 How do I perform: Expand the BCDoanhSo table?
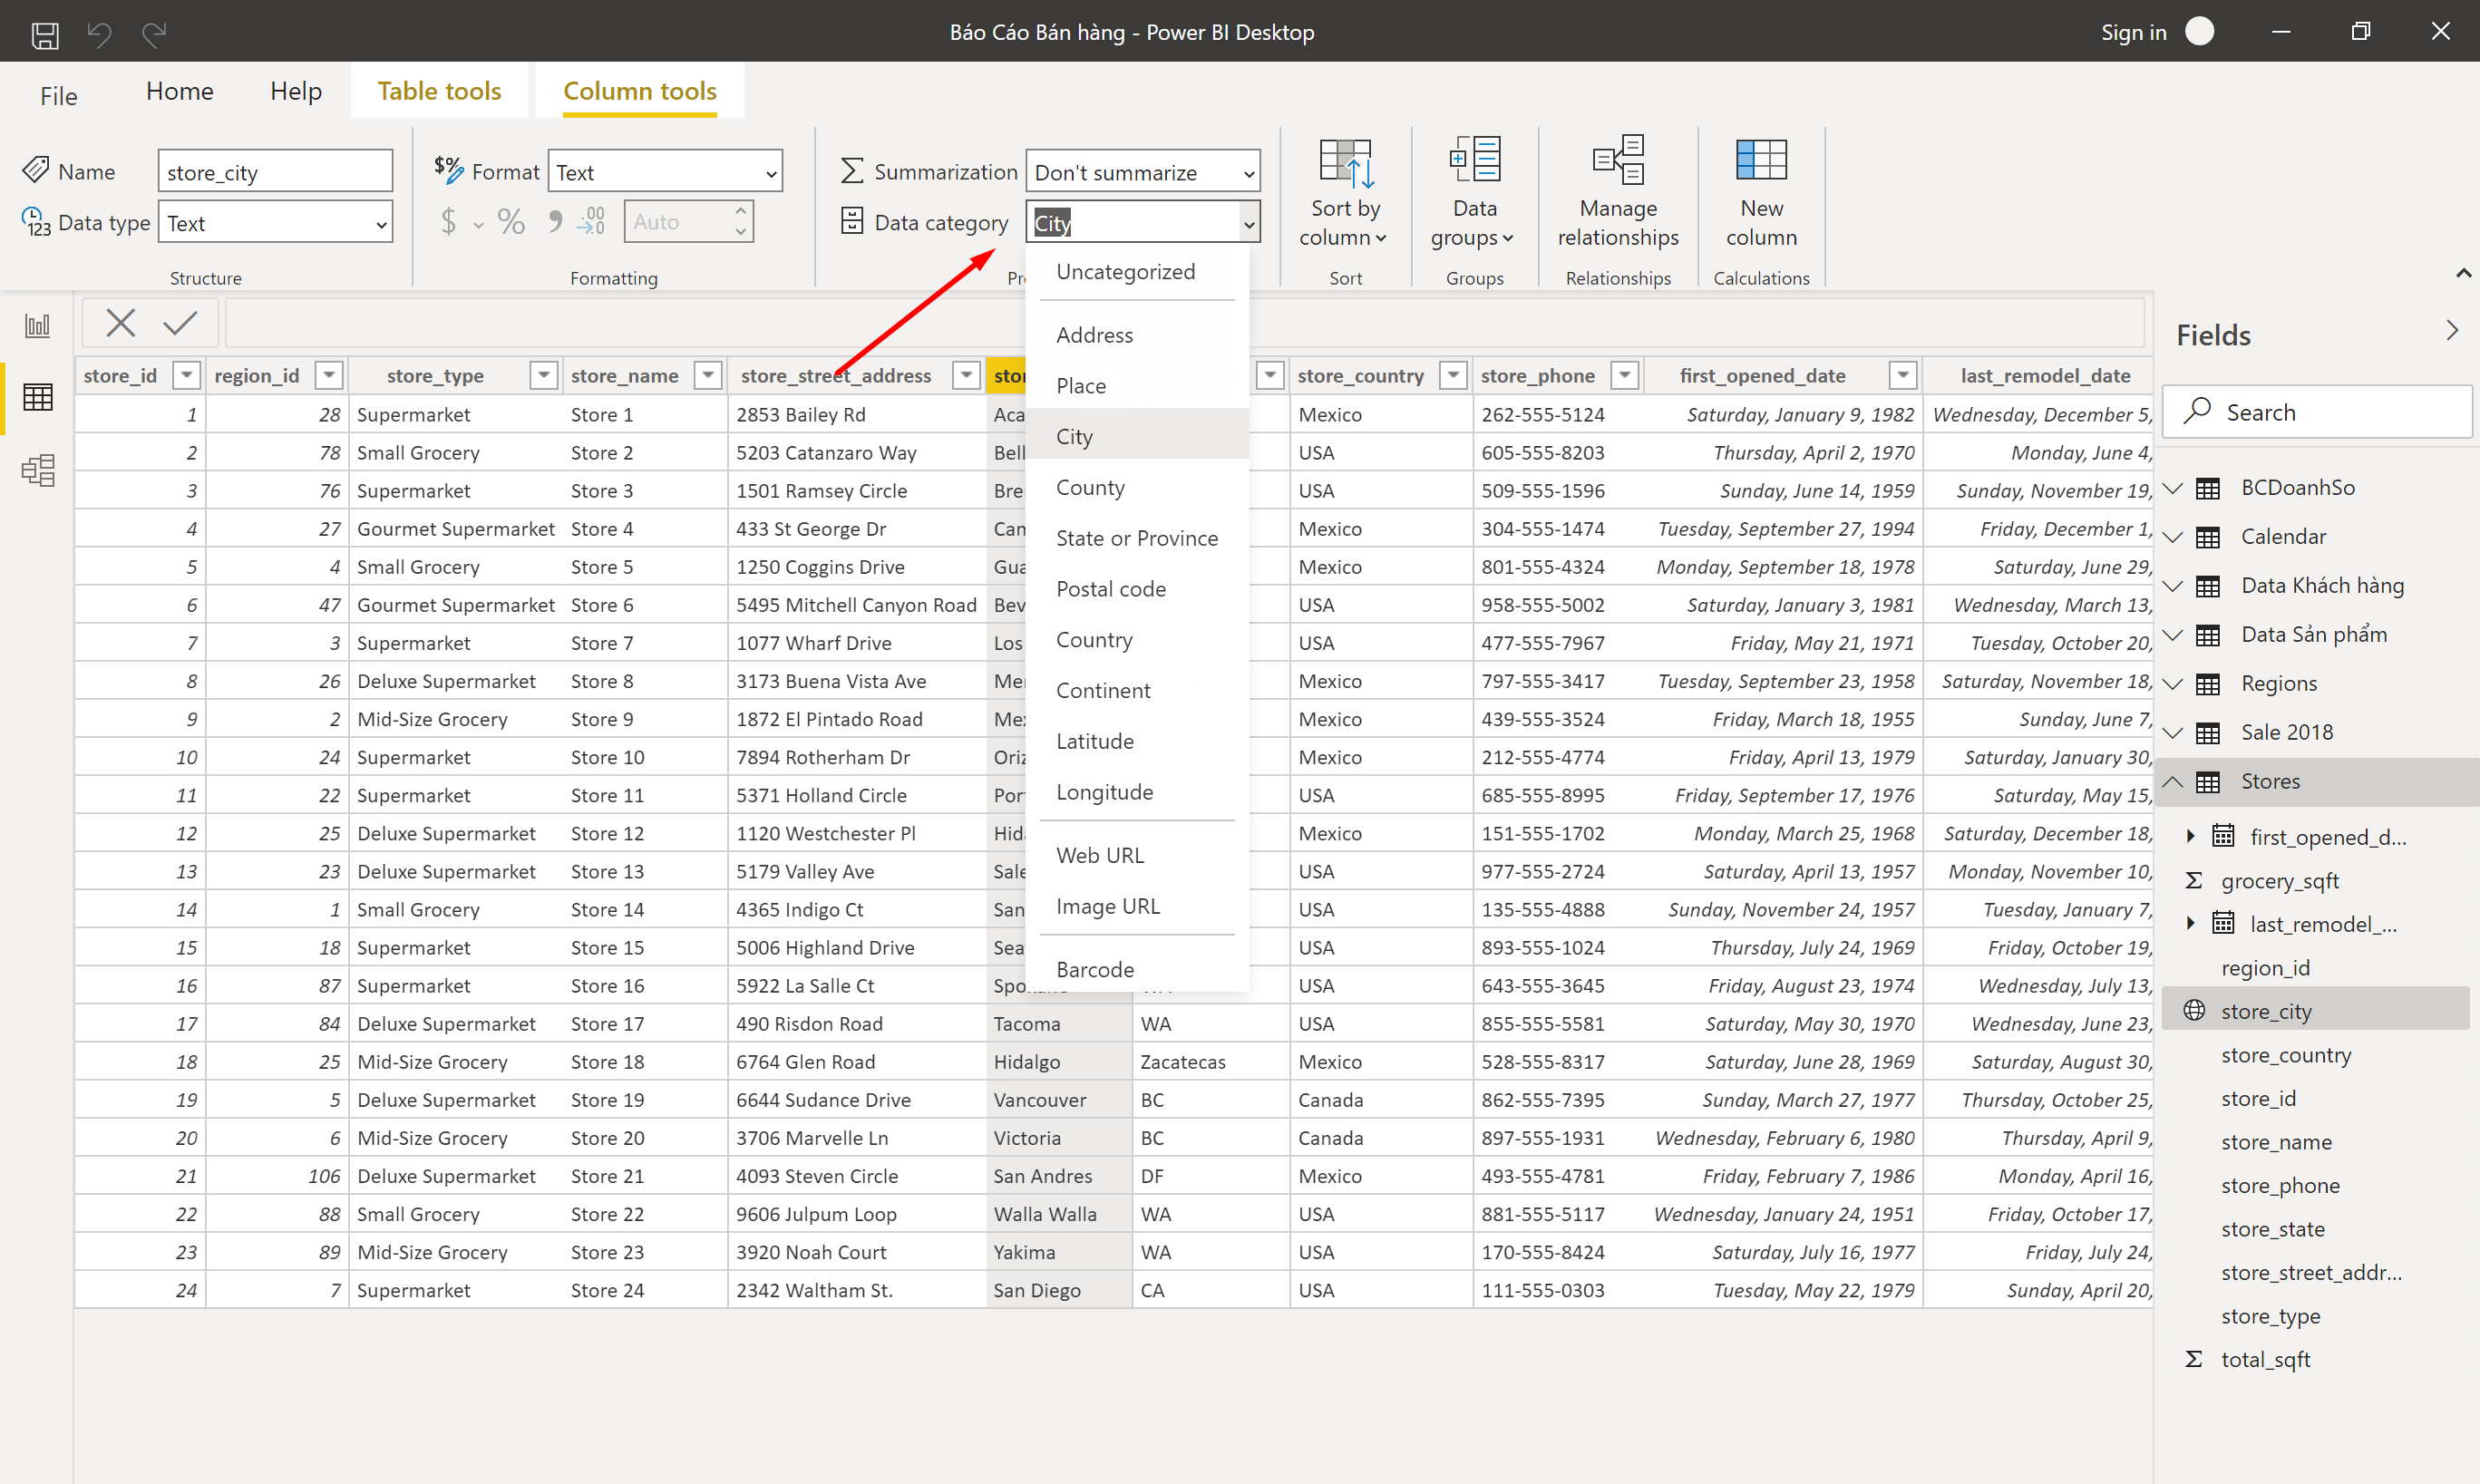point(2173,488)
